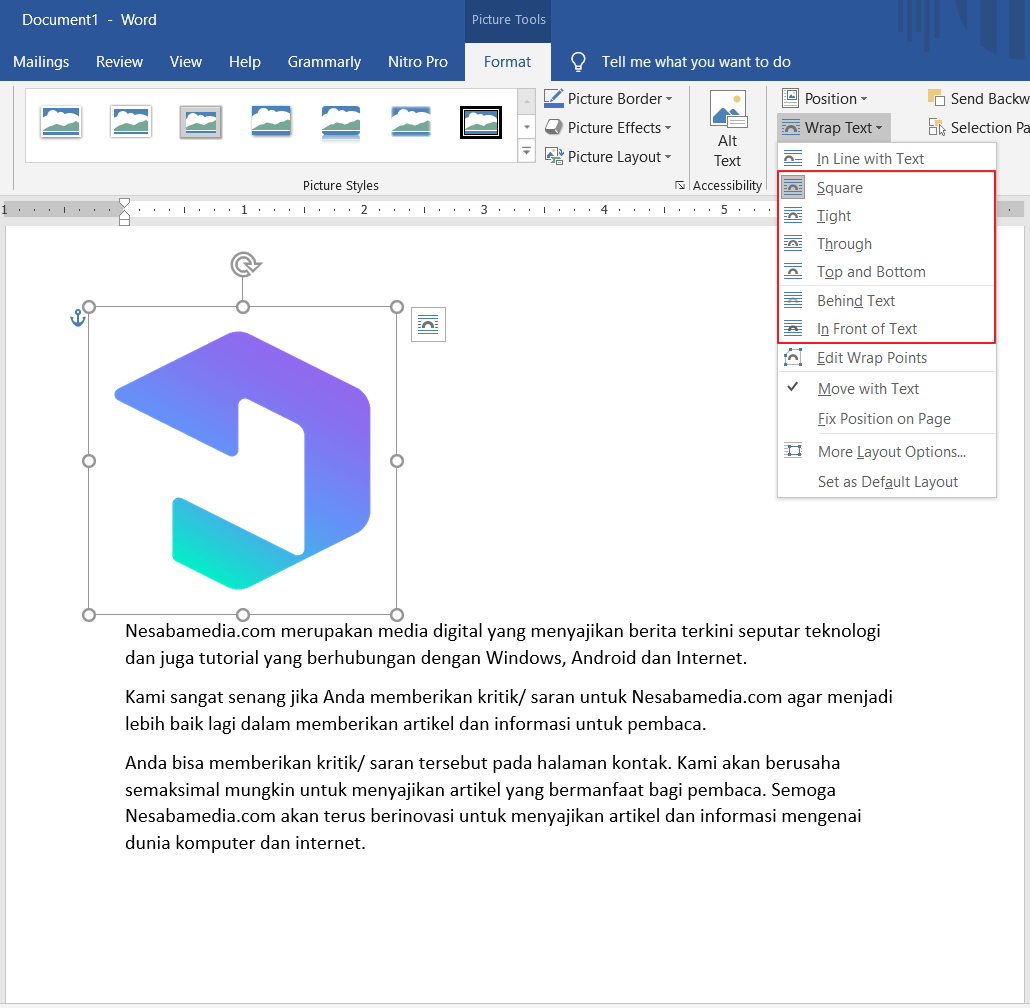This screenshot has width=1030, height=1008.
Task: Click the paragraph starting 'Kami sangat senang'
Action: pyautogui.click(x=508, y=711)
